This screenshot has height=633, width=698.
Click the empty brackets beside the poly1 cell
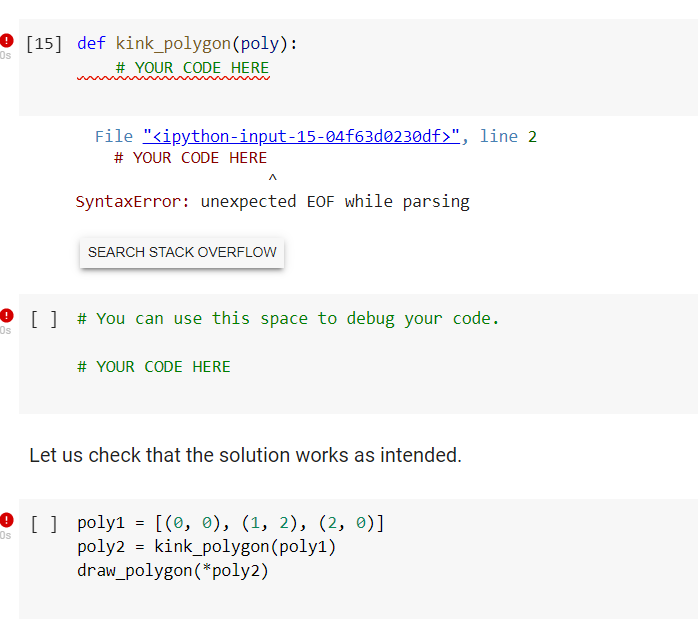click(x=44, y=523)
